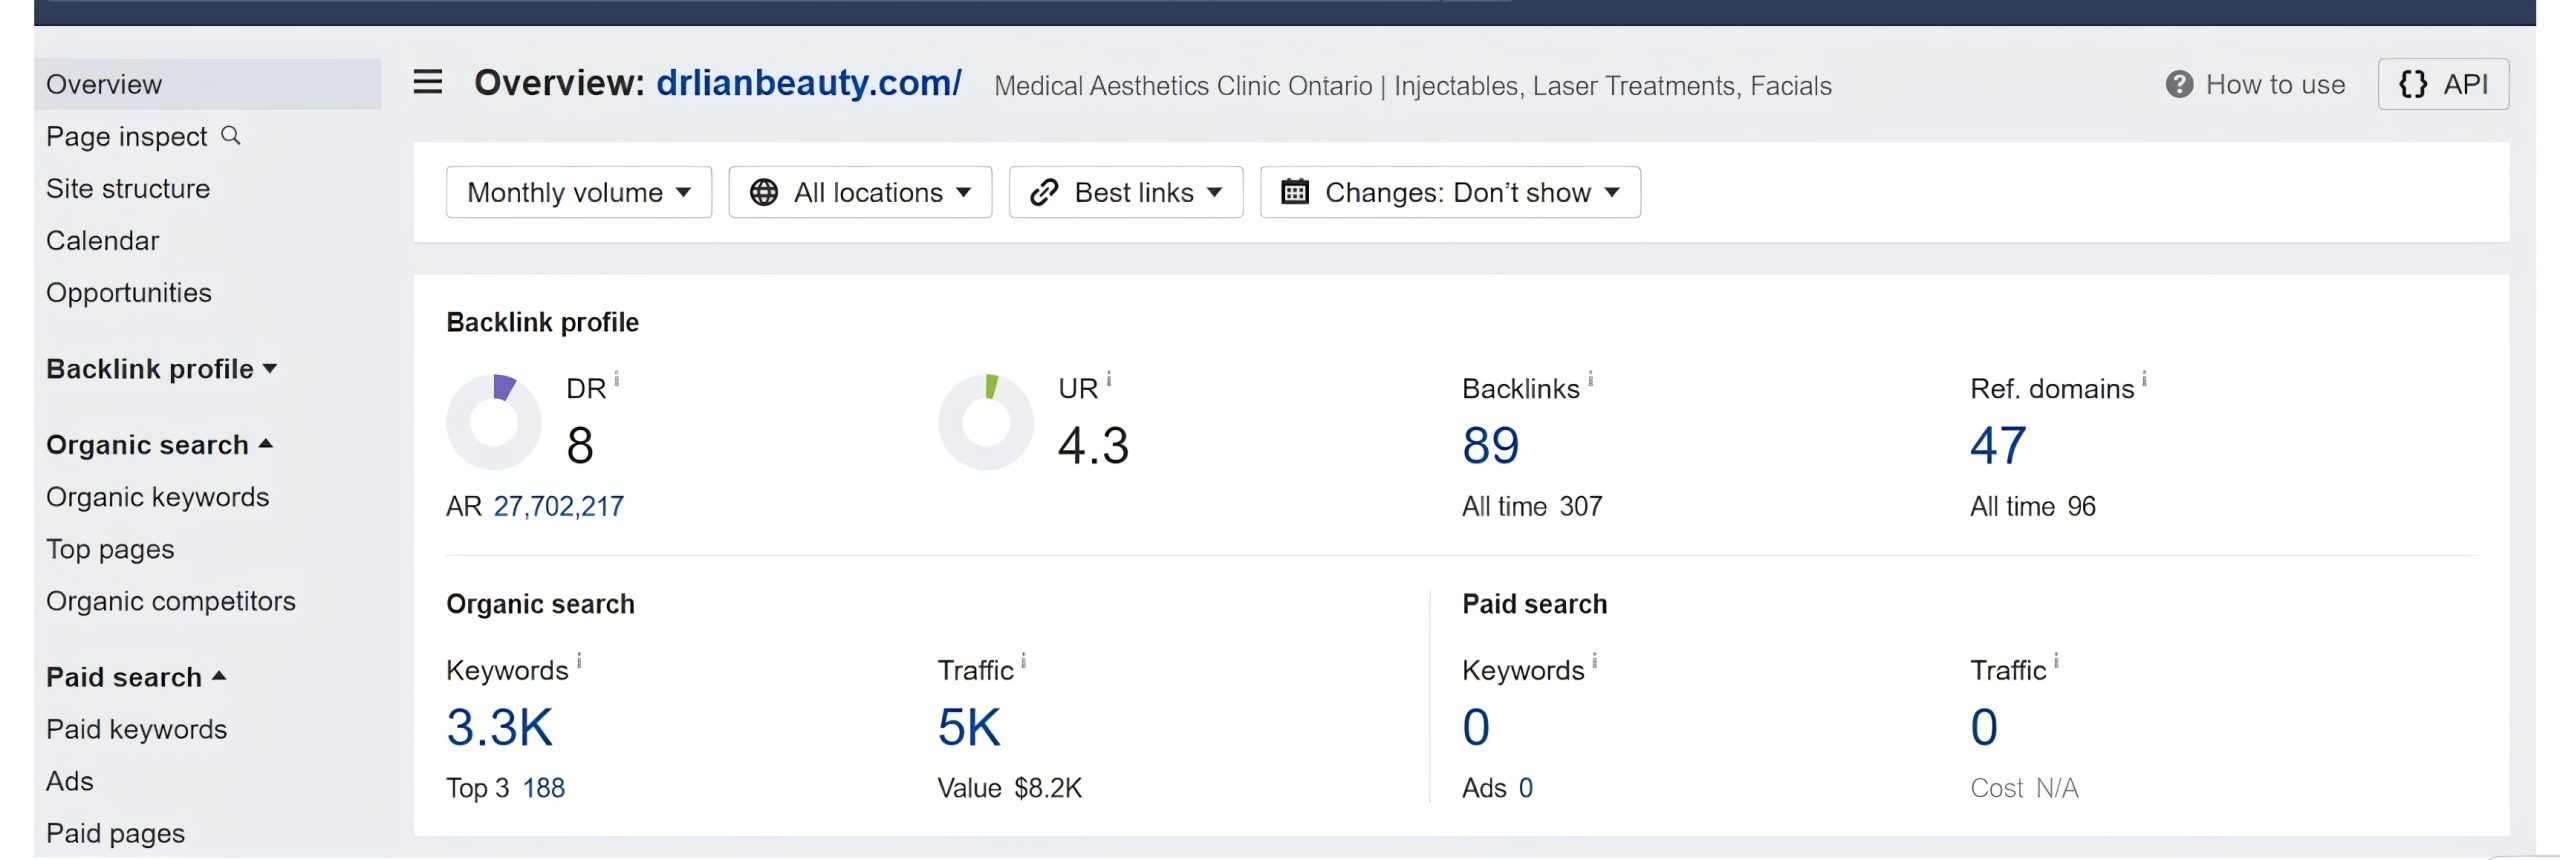Collapse the Organic search sidebar section
Image resolution: width=2560 pixels, height=860 pixels.
pyautogui.click(x=160, y=445)
